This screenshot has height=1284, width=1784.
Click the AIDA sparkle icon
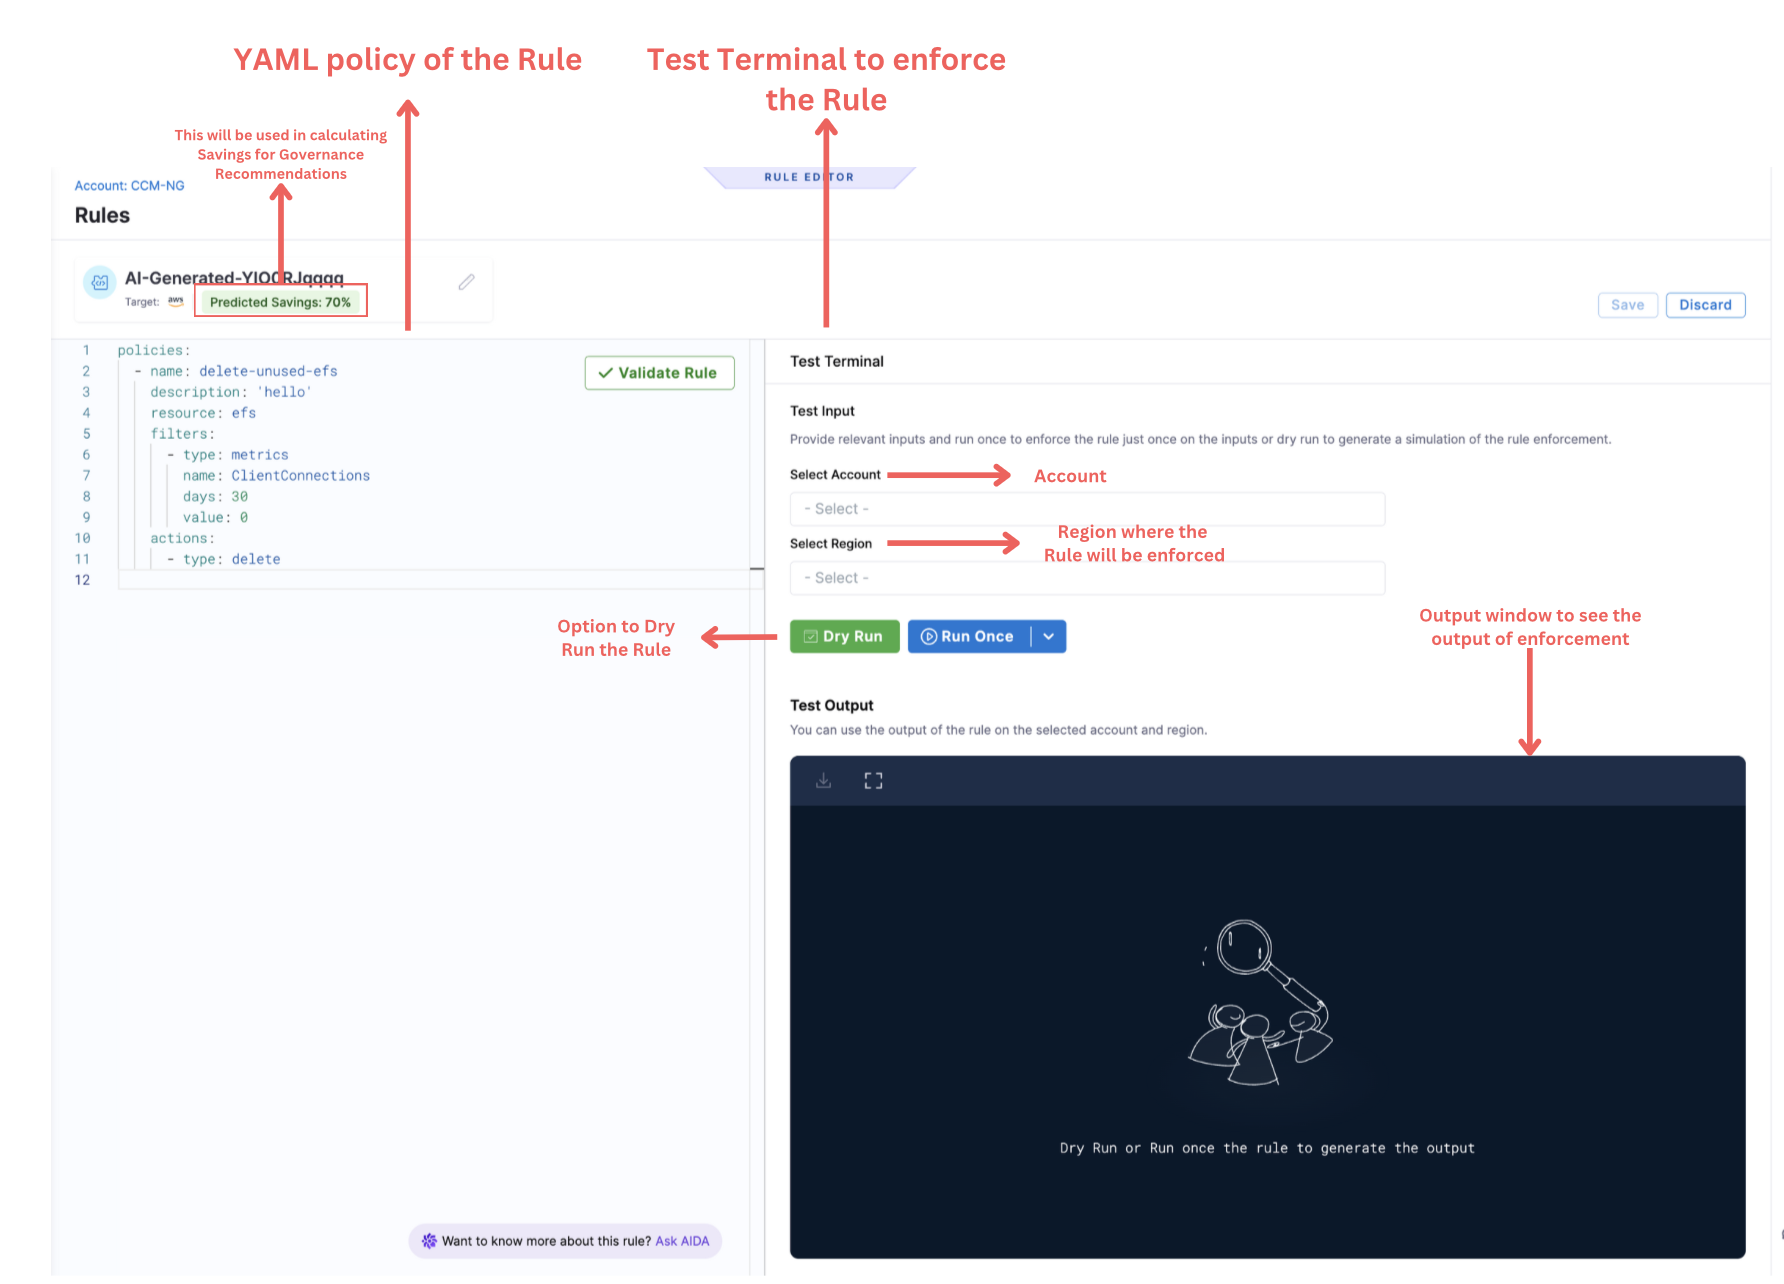[x=429, y=1241]
